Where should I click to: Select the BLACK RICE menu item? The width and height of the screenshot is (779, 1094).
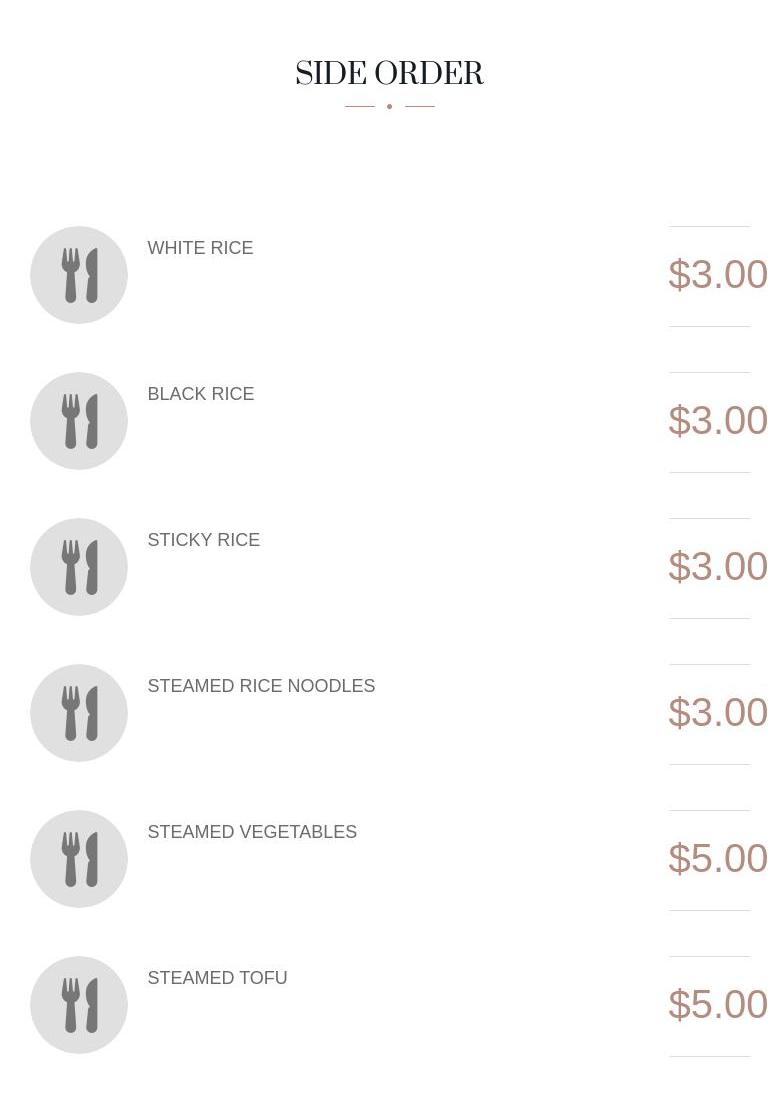201,394
